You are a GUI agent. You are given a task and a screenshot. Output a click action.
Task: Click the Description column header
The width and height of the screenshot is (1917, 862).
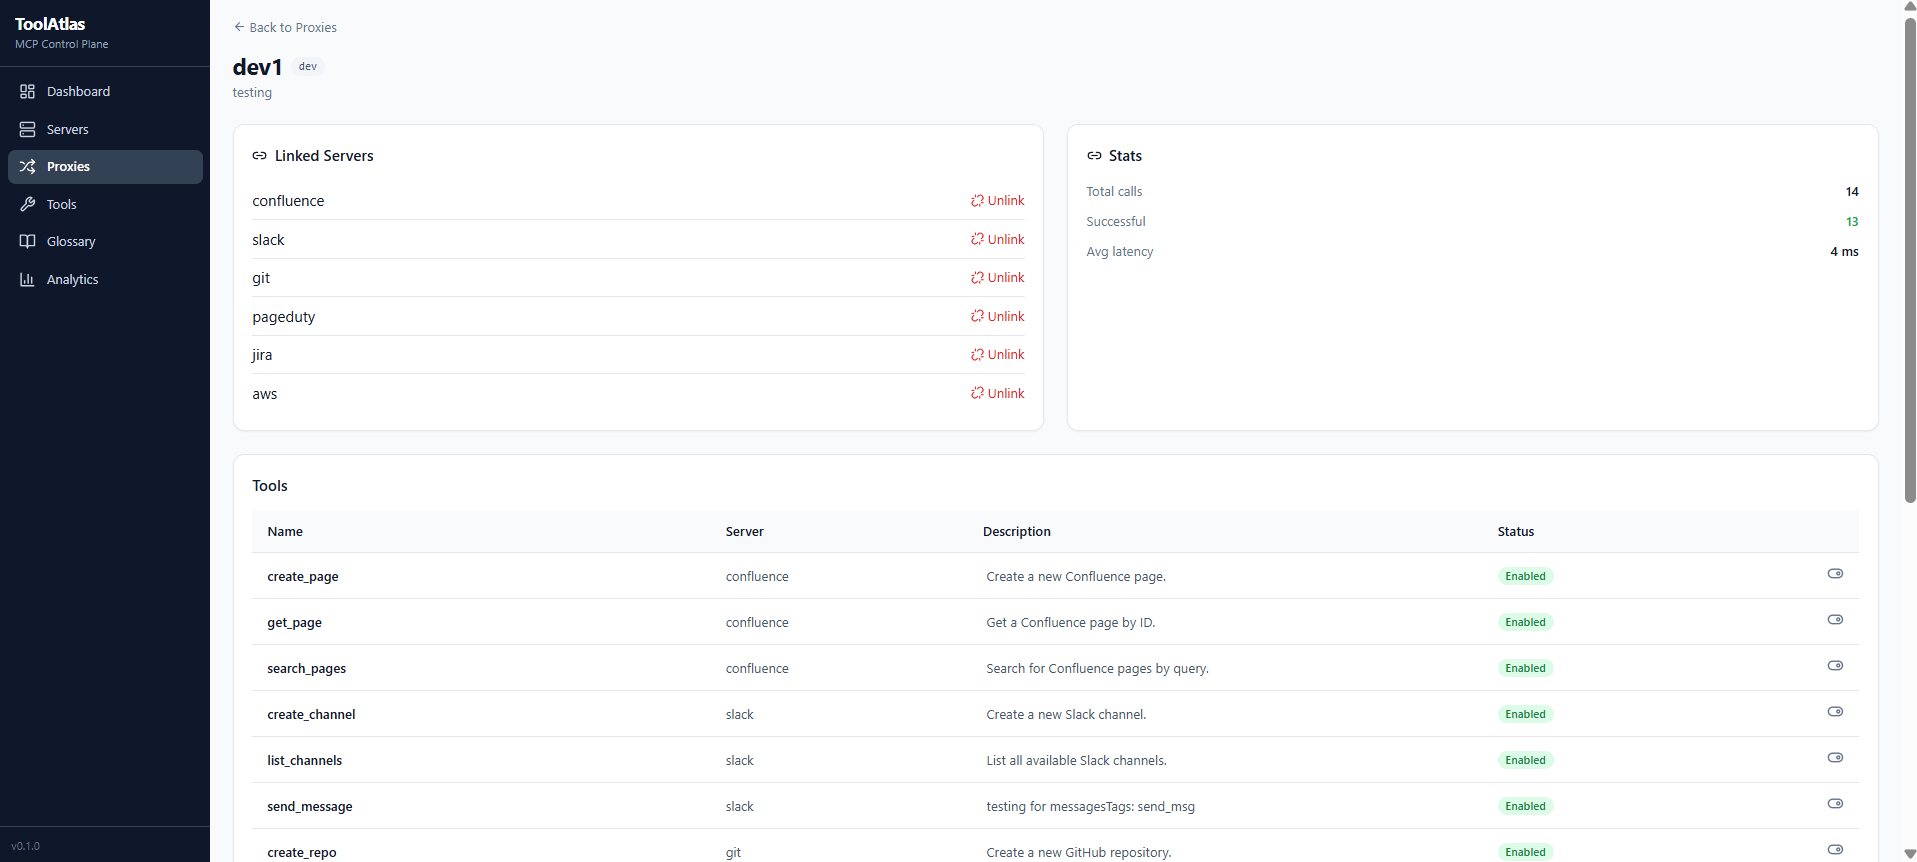click(x=1017, y=531)
